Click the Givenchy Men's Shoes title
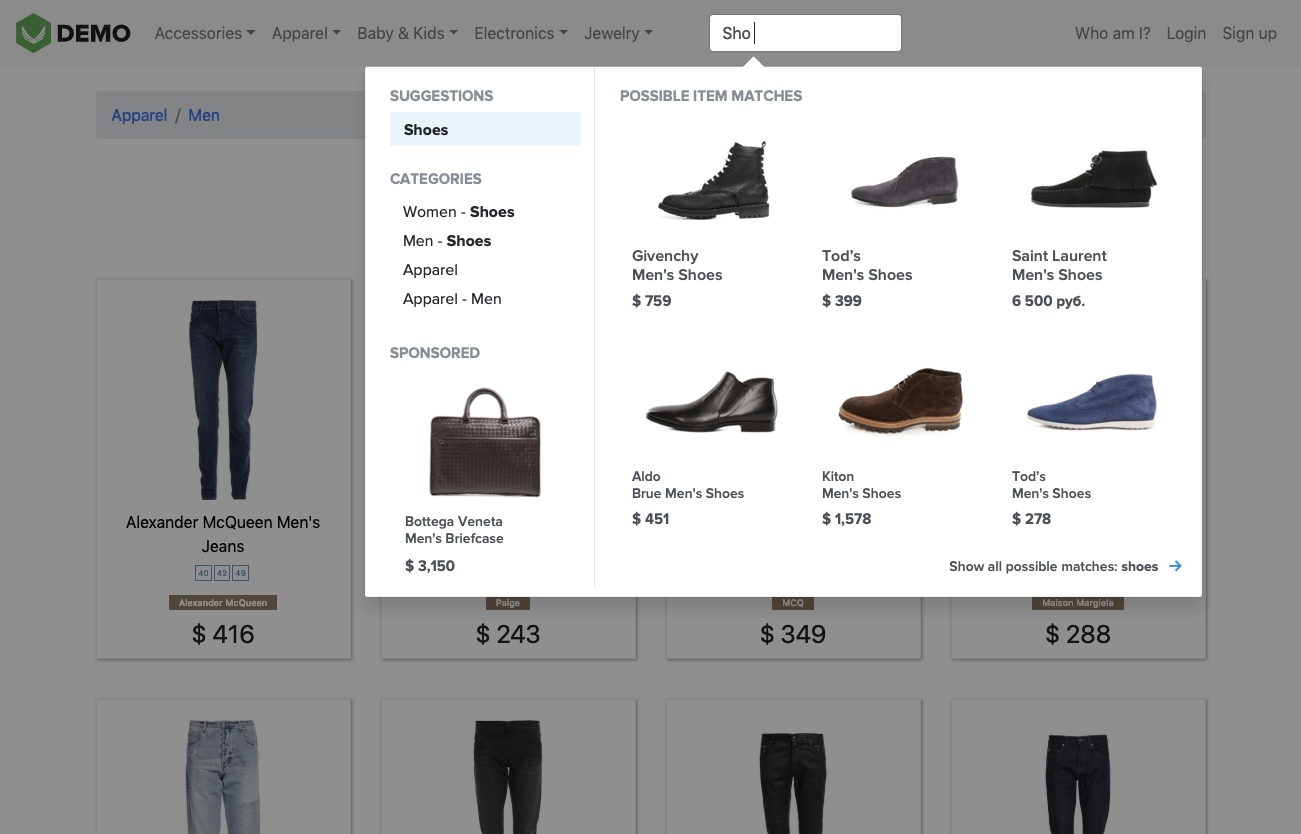 pyautogui.click(x=677, y=265)
